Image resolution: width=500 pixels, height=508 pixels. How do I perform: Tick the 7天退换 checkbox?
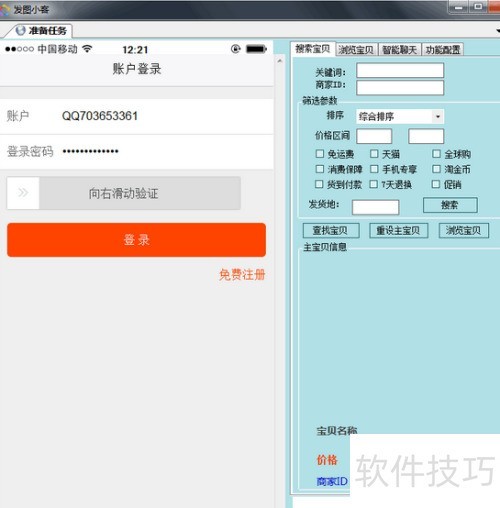(374, 184)
